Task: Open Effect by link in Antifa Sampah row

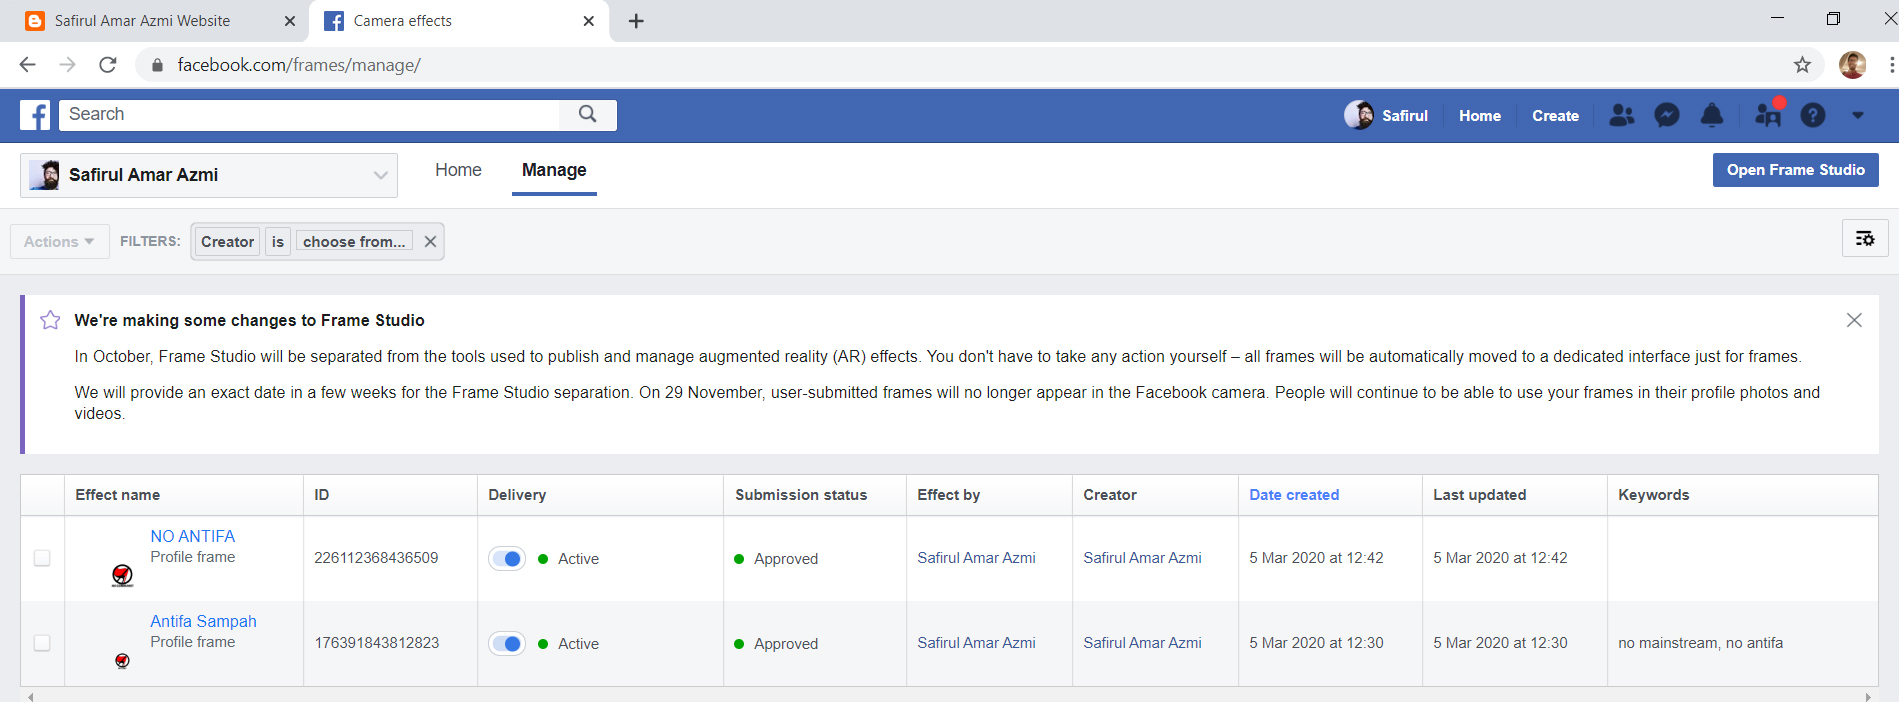Action: (x=976, y=643)
